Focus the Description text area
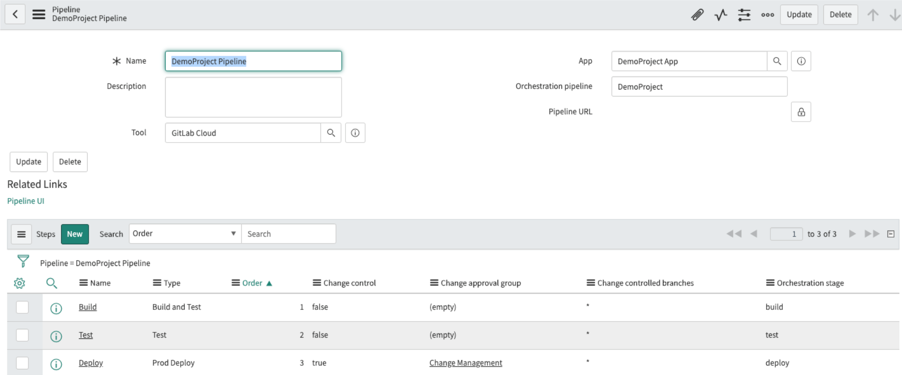902x375 pixels. [x=254, y=97]
